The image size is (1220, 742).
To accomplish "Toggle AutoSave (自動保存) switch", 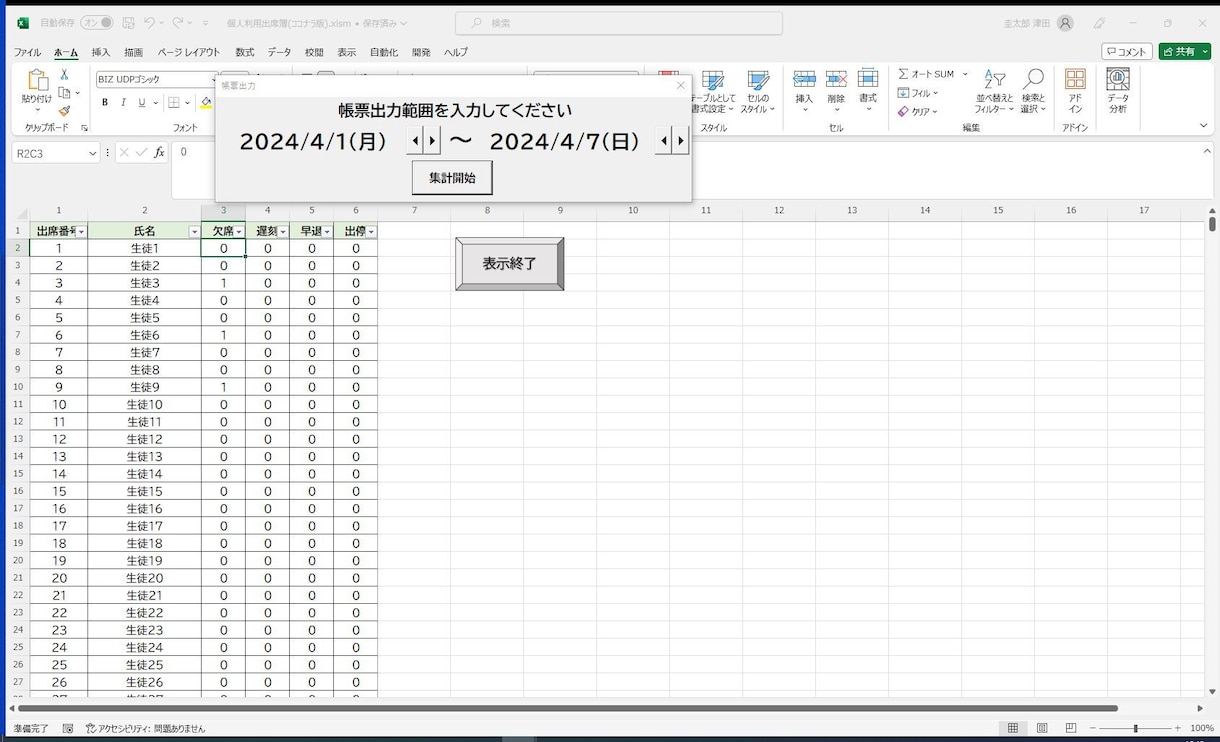I will (x=97, y=22).
